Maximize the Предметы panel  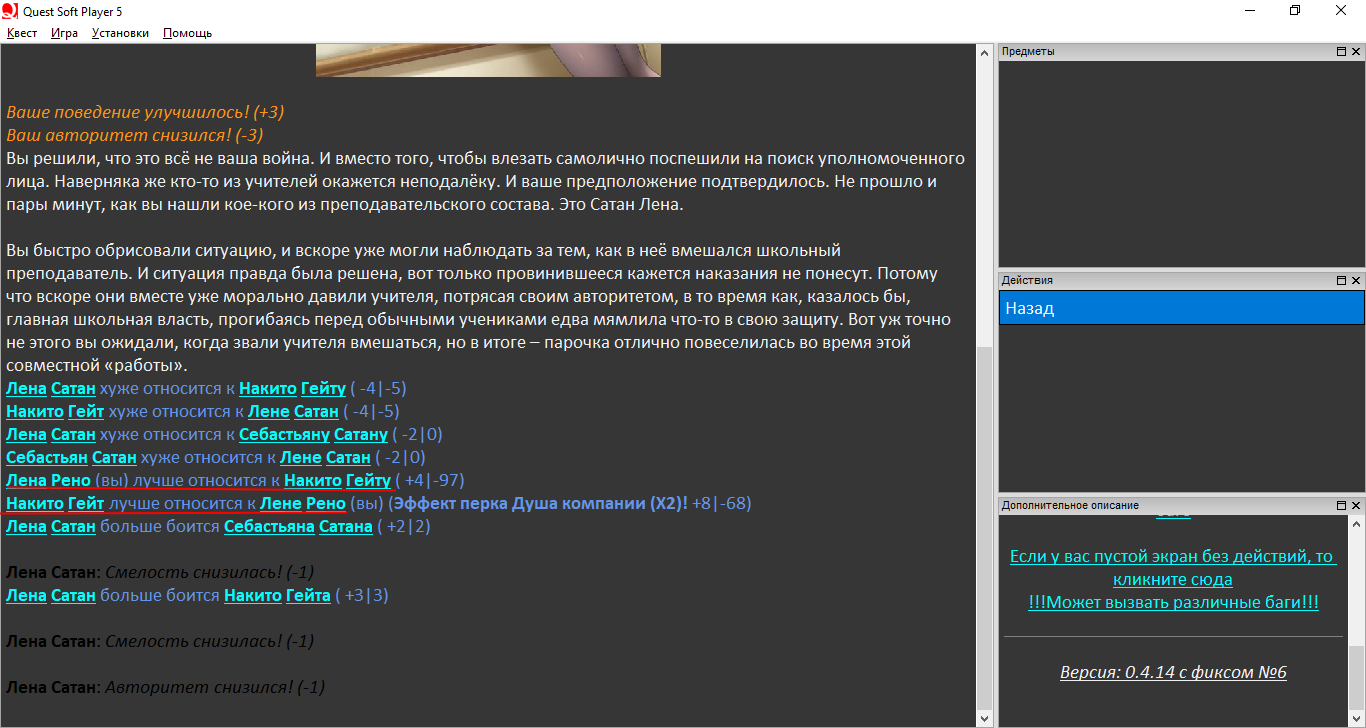[x=1342, y=52]
